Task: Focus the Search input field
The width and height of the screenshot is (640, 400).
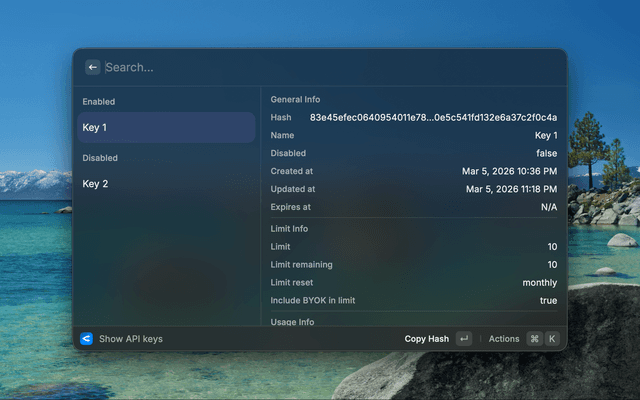Action: [300, 67]
